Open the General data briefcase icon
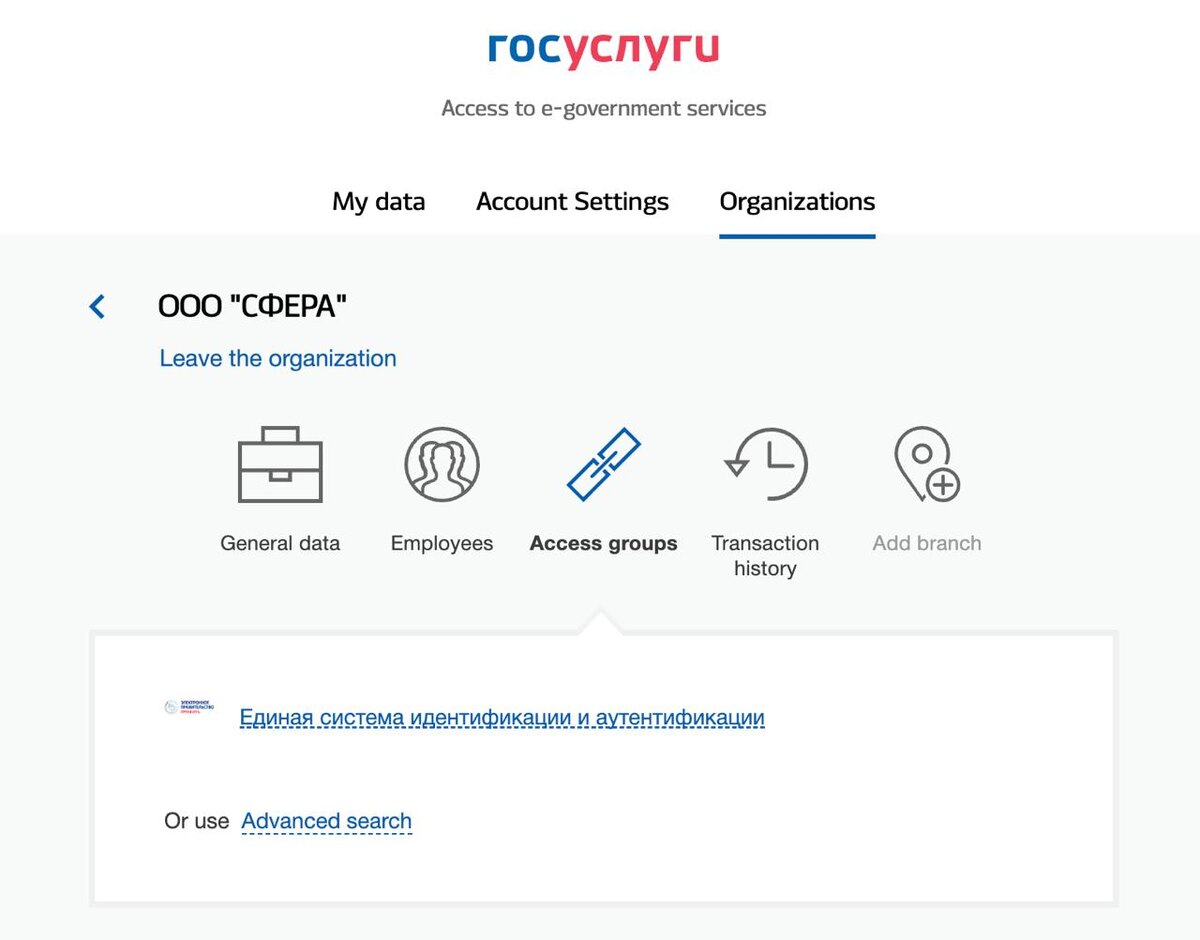Viewport: 1200px width, 940px height. (280, 464)
